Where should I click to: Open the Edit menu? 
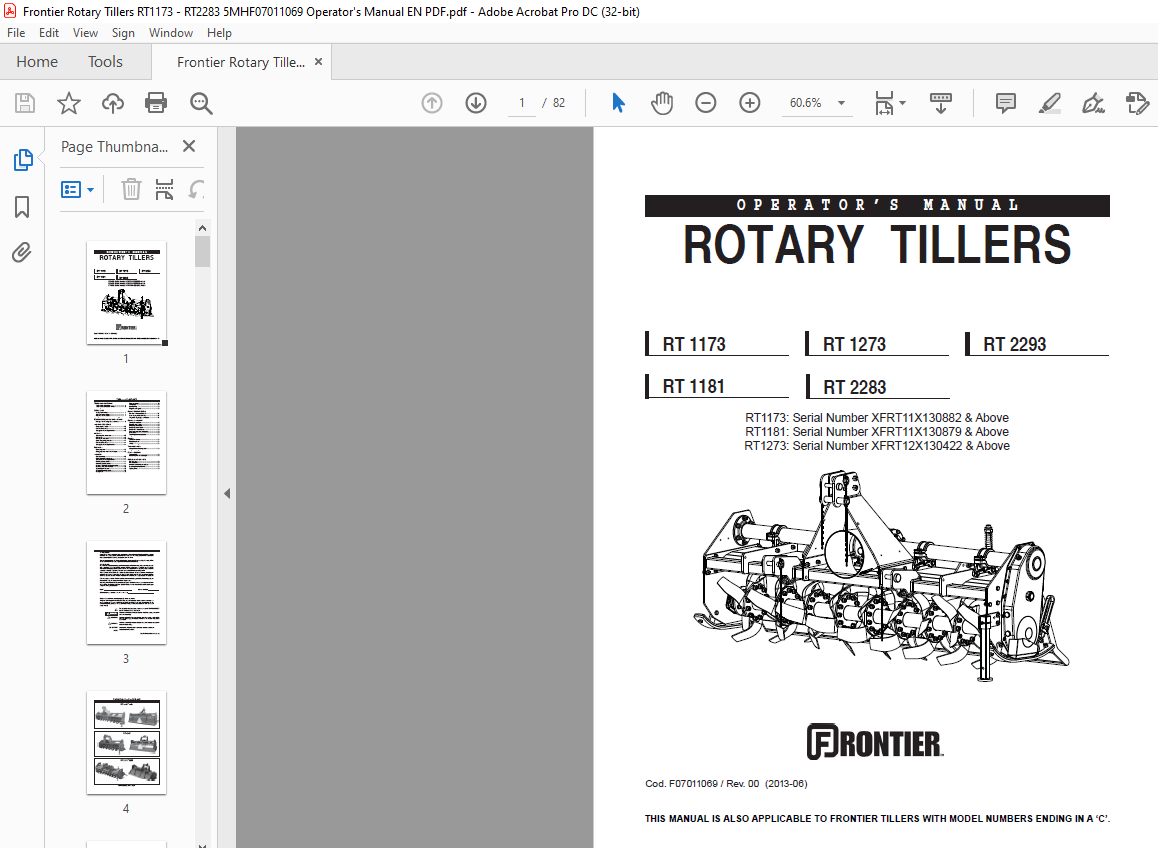(49, 33)
